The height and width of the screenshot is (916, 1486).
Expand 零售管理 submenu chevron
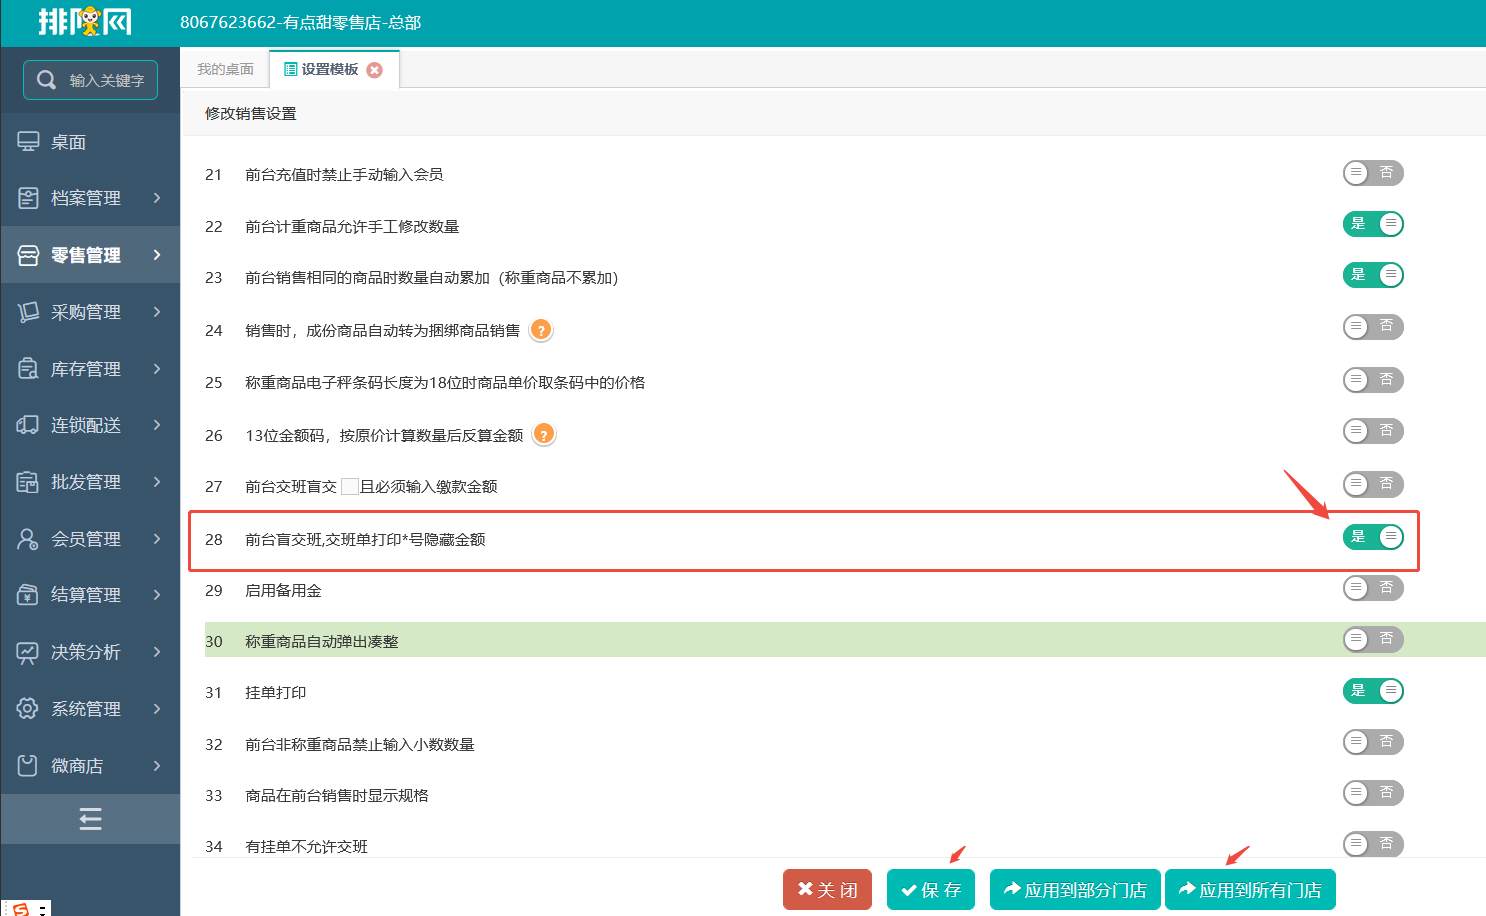click(157, 255)
